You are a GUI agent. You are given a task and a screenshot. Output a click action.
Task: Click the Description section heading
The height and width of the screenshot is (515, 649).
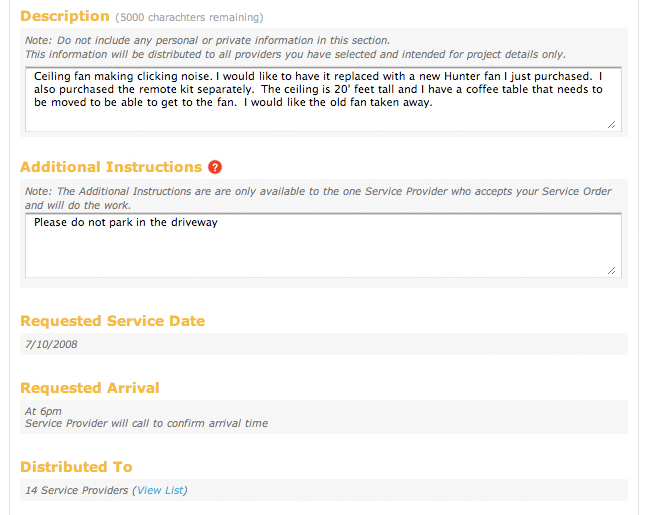pos(65,16)
